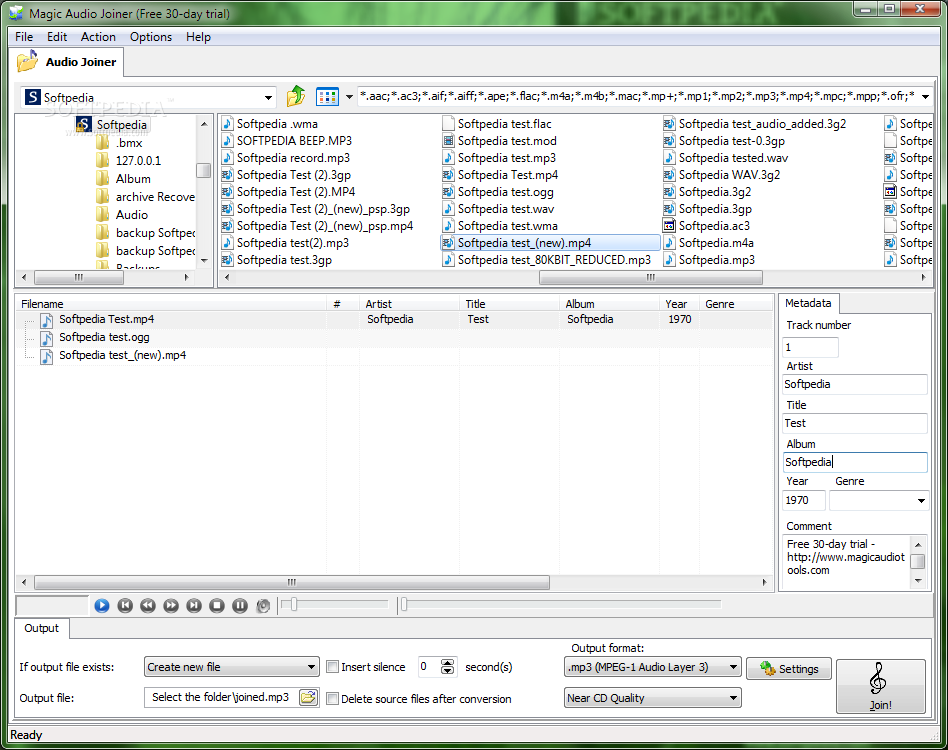Click the Title field containing Test
948x750 pixels.
pyautogui.click(x=855, y=424)
